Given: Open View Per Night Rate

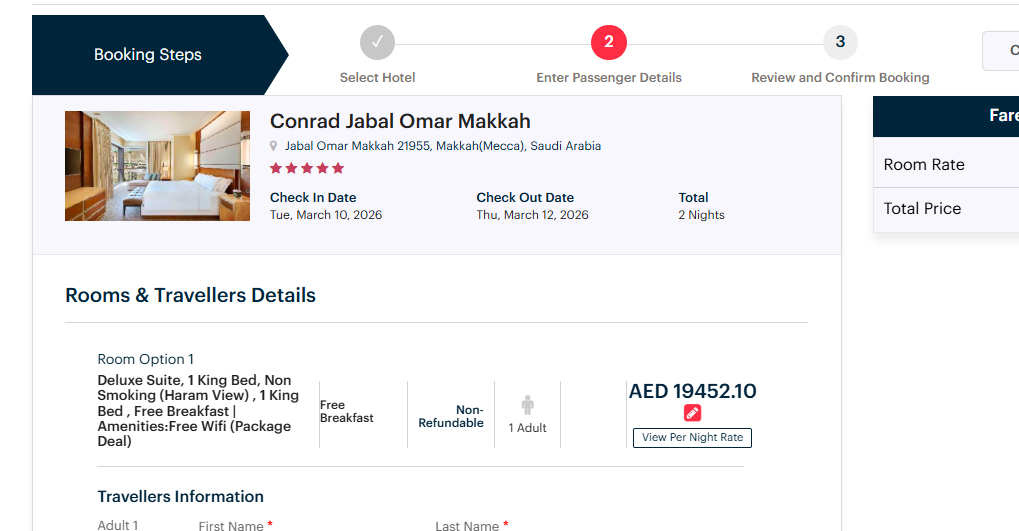Looking at the screenshot, I should (693, 437).
